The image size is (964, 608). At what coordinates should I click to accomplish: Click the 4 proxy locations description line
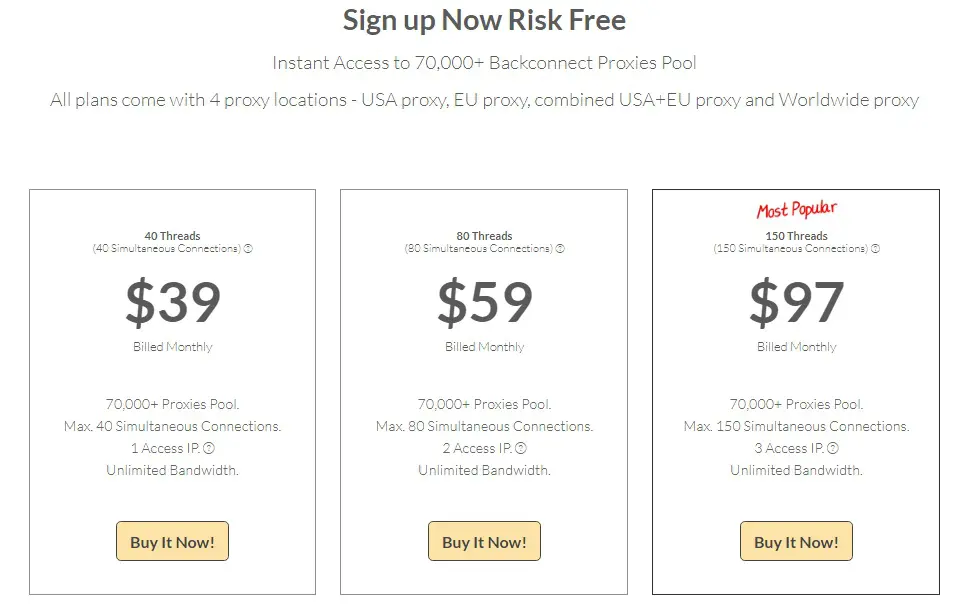(x=484, y=100)
